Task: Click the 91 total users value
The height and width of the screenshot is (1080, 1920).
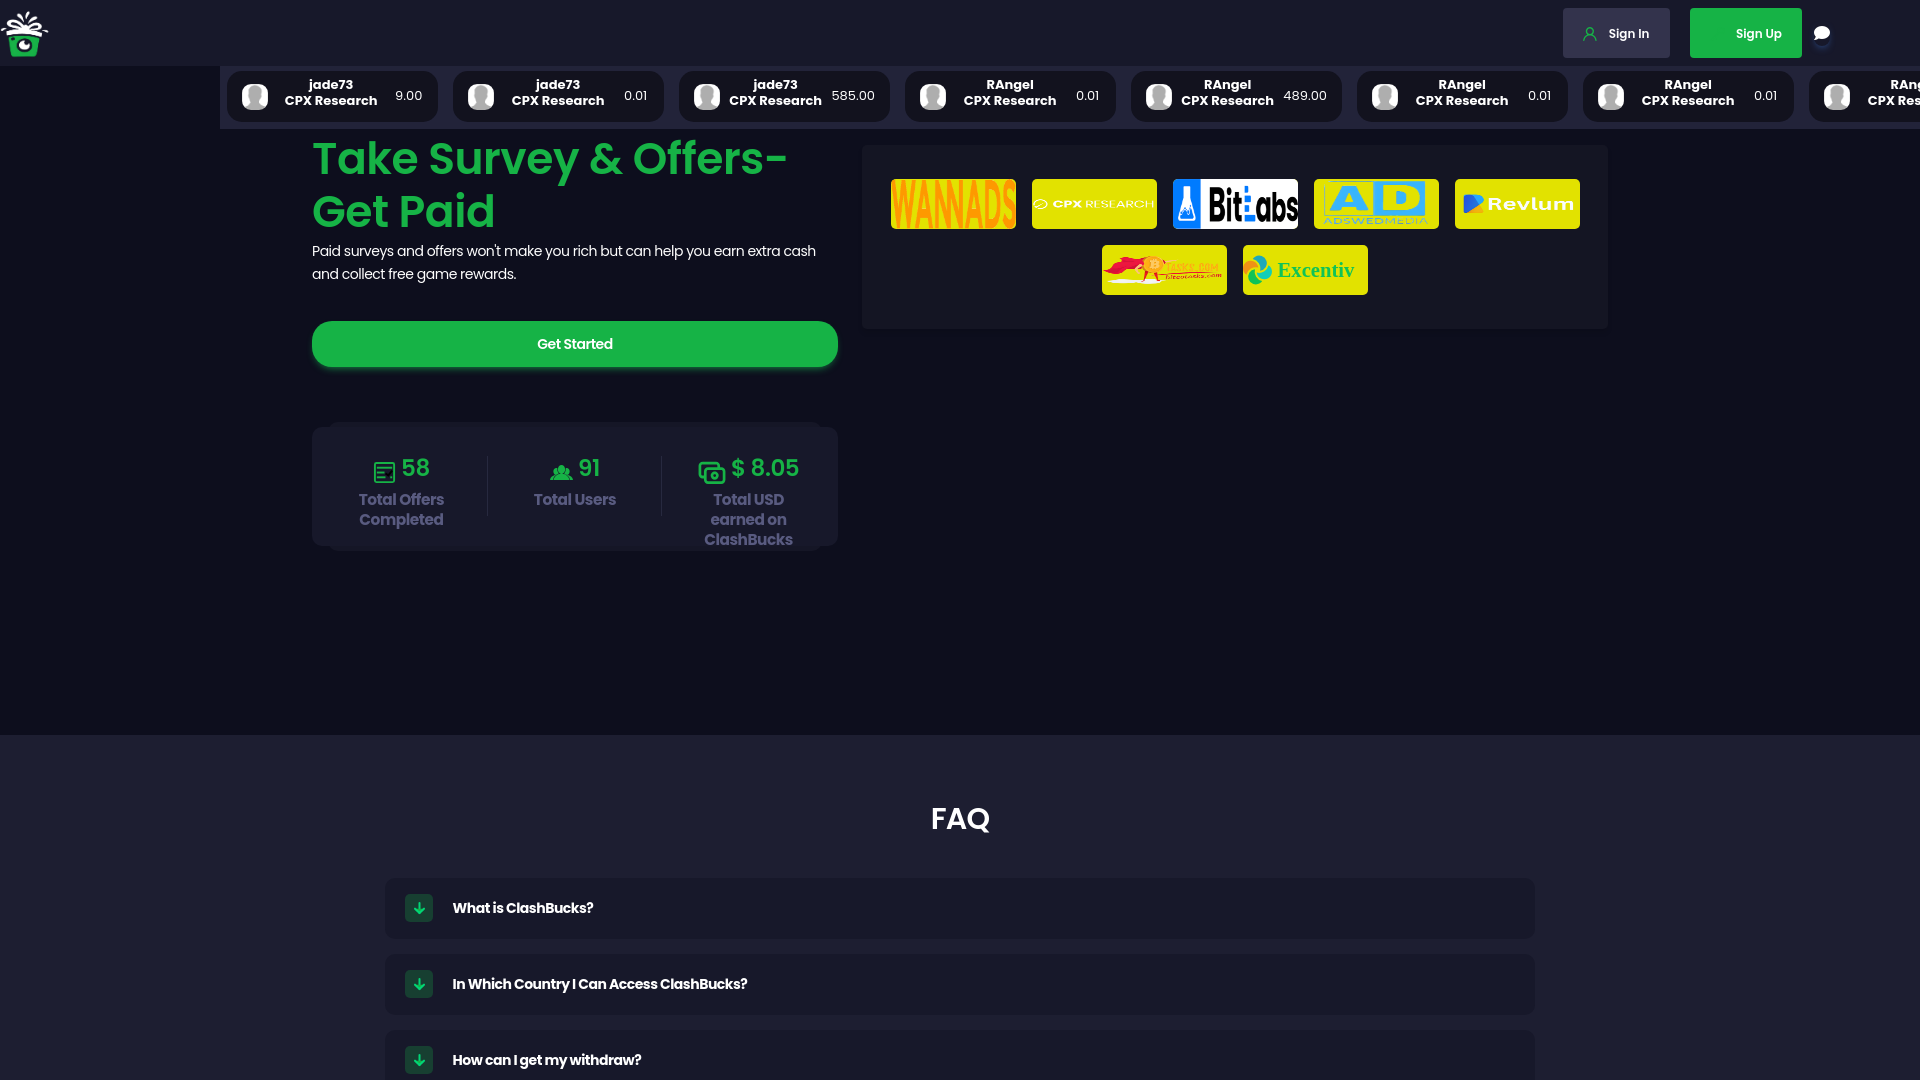Action: click(590, 468)
